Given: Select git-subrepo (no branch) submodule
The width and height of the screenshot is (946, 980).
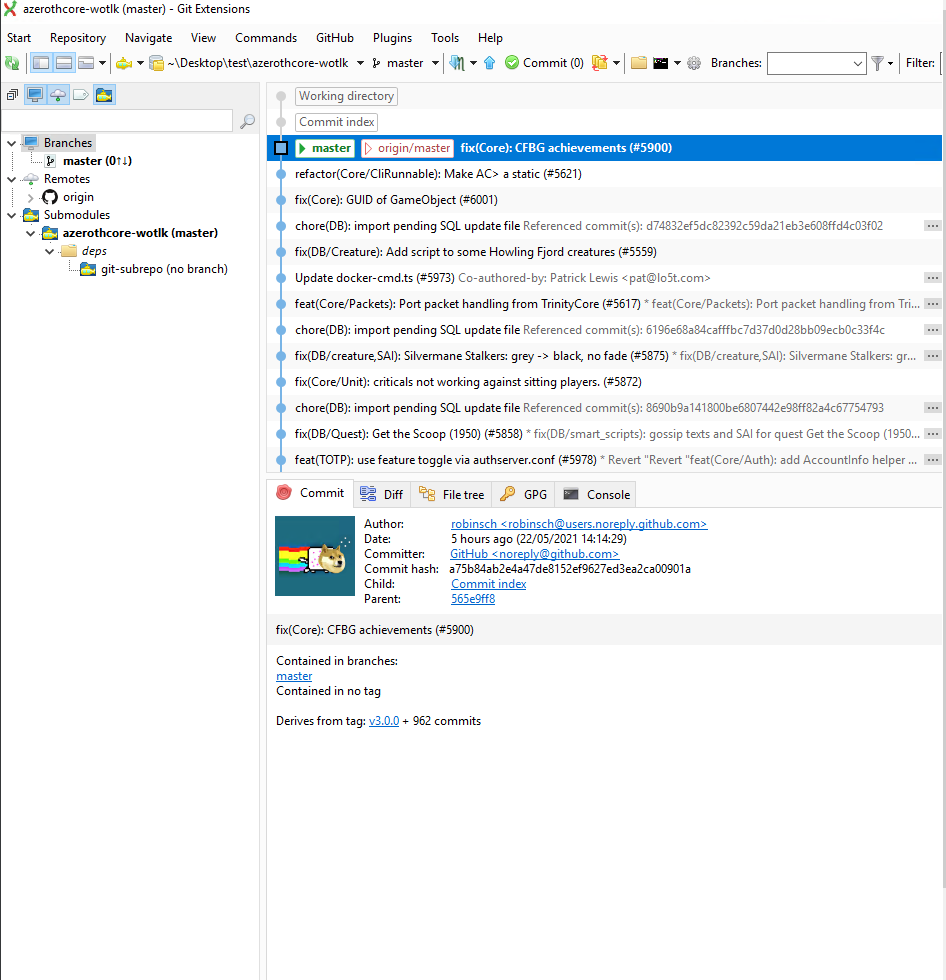Looking at the screenshot, I should 164,269.
